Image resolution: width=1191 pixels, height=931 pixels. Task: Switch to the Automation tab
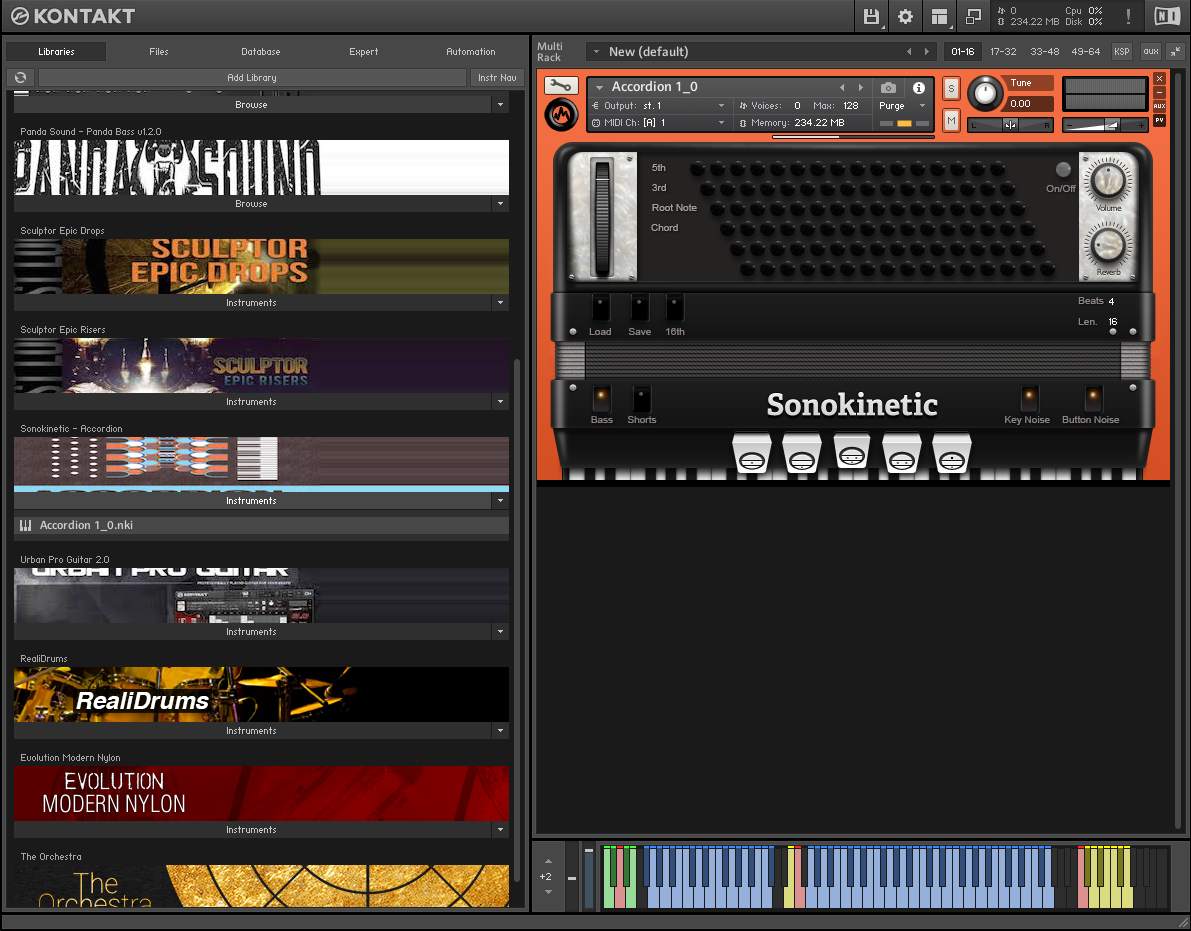(470, 52)
